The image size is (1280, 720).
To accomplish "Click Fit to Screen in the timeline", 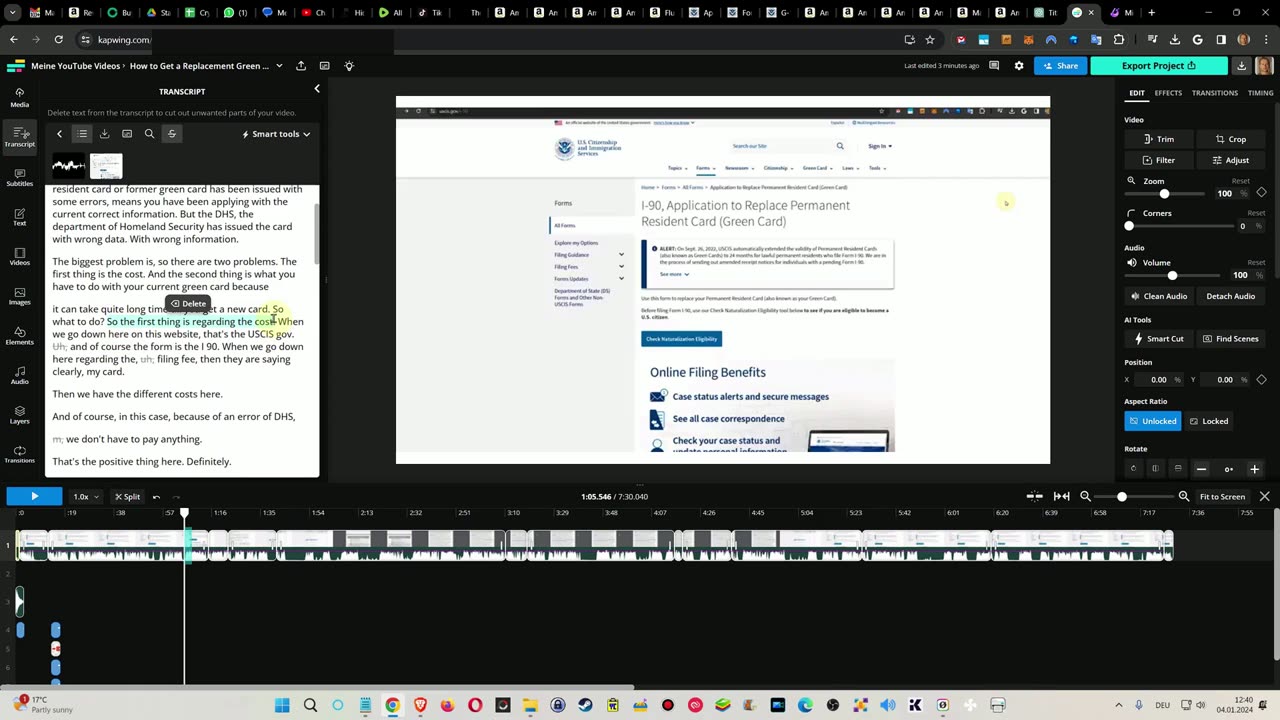I will click(x=1222, y=497).
